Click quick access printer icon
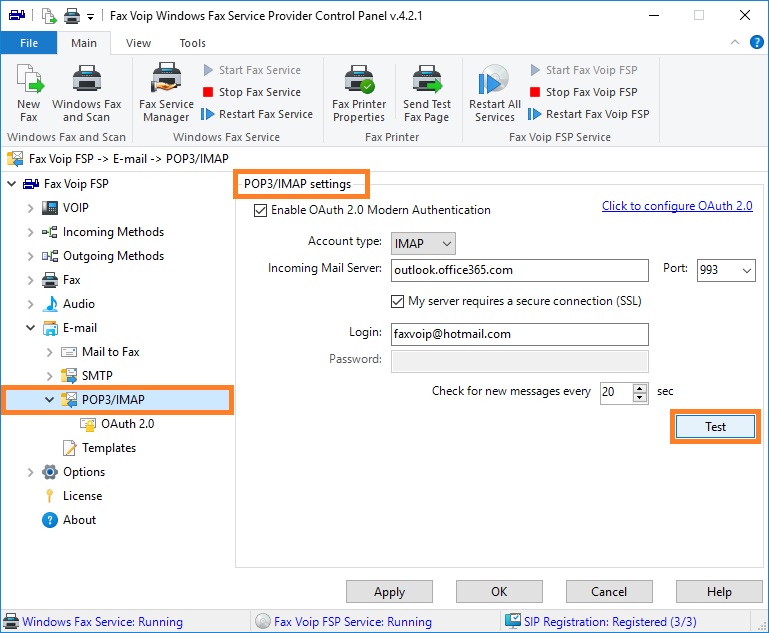This screenshot has height=633, width=769. tap(72, 16)
